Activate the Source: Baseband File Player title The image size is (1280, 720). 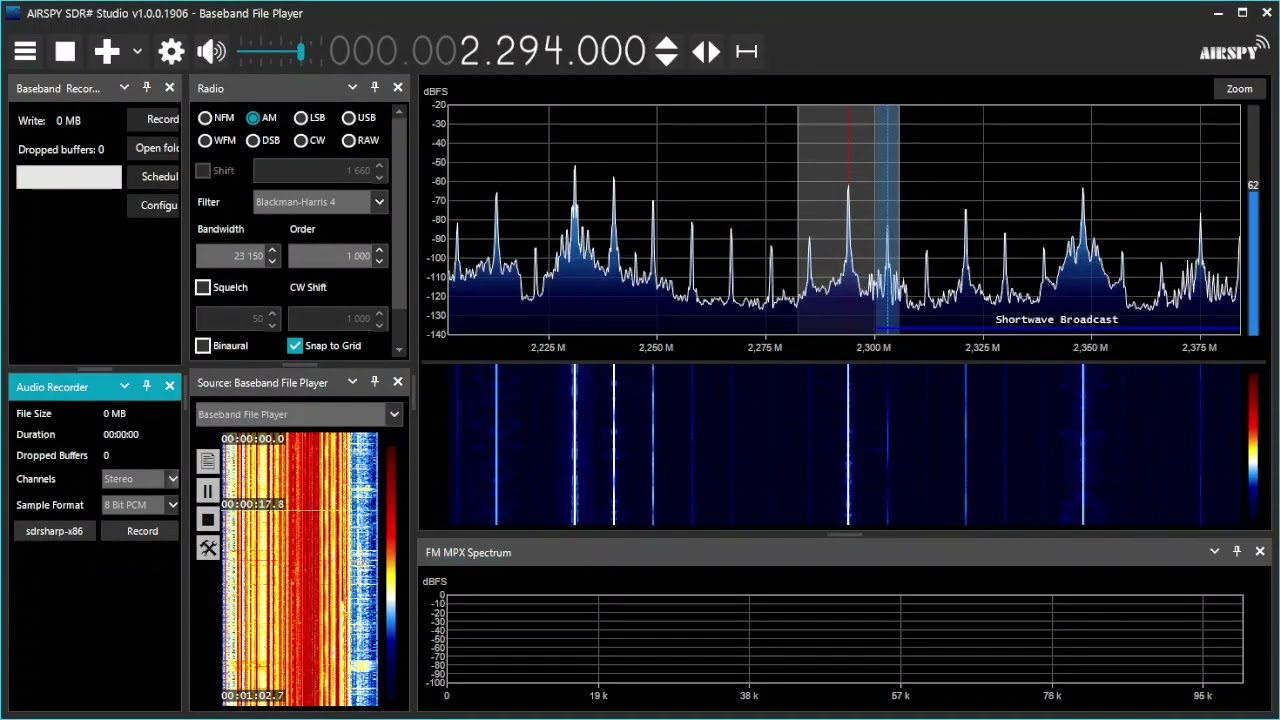coord(262,383)
